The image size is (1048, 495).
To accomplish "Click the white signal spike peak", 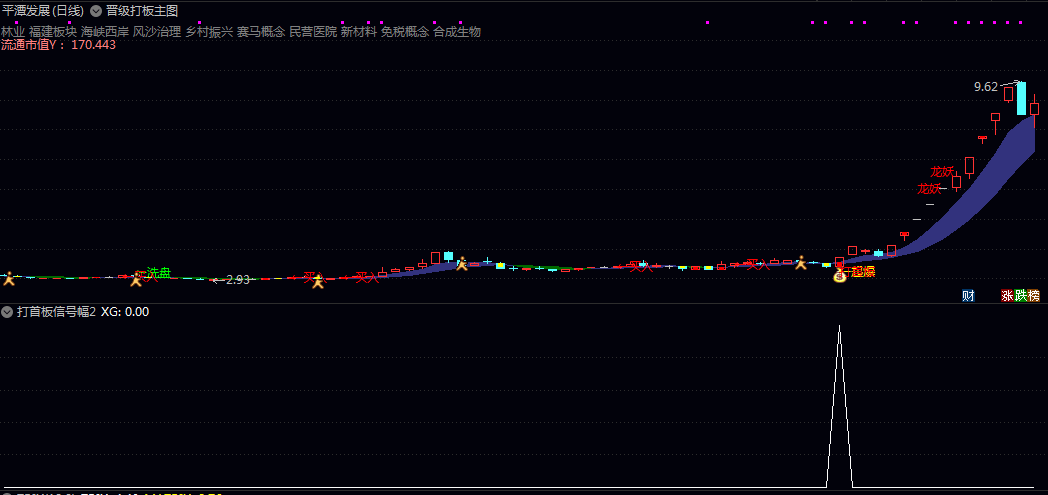I will point(839,327).
